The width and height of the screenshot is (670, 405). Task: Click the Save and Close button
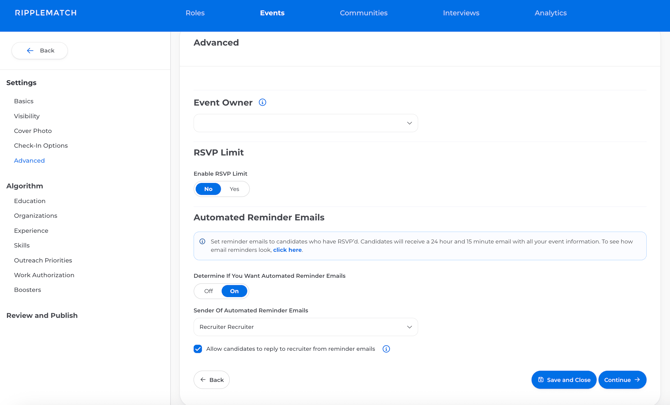[563, 380]
